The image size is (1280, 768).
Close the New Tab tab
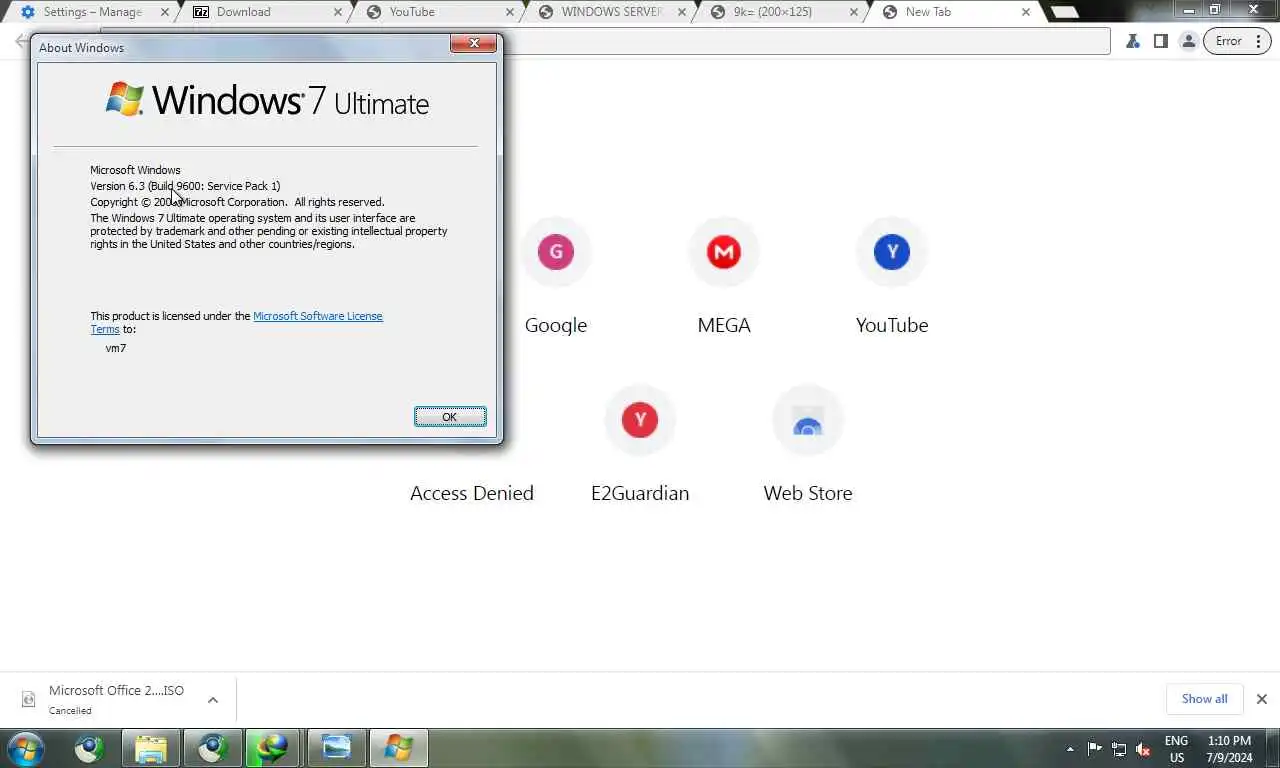pyautogui.click(x=1026, y=12)
